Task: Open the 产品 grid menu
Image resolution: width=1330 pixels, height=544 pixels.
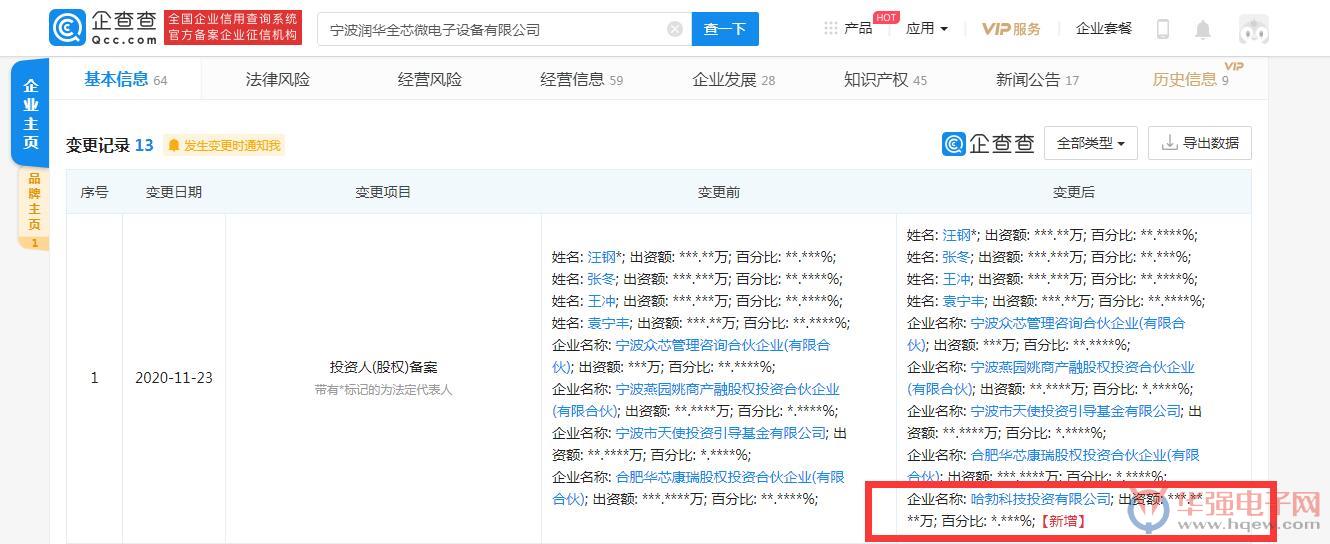Action: (x=848, y=28)
